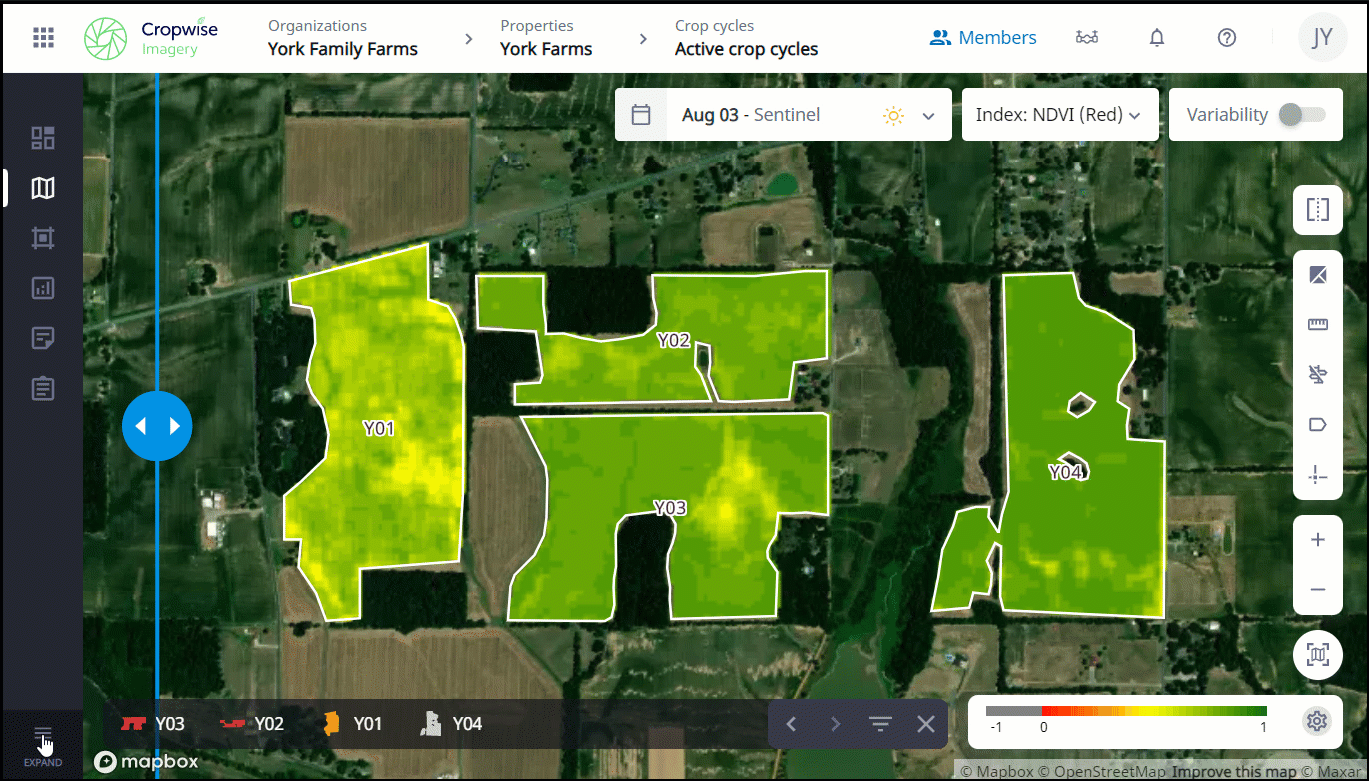This screenshot has width=1369, height=781.
Task: Click the Members link
Action: [983, 38]
